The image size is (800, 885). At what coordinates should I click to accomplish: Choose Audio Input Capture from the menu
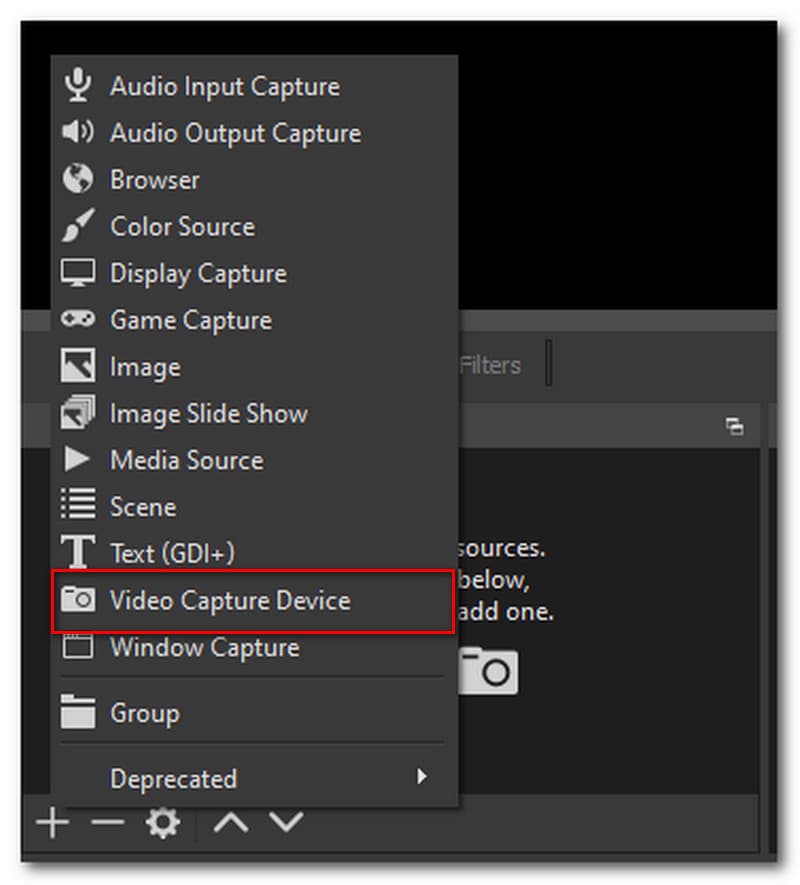point(254,86)
